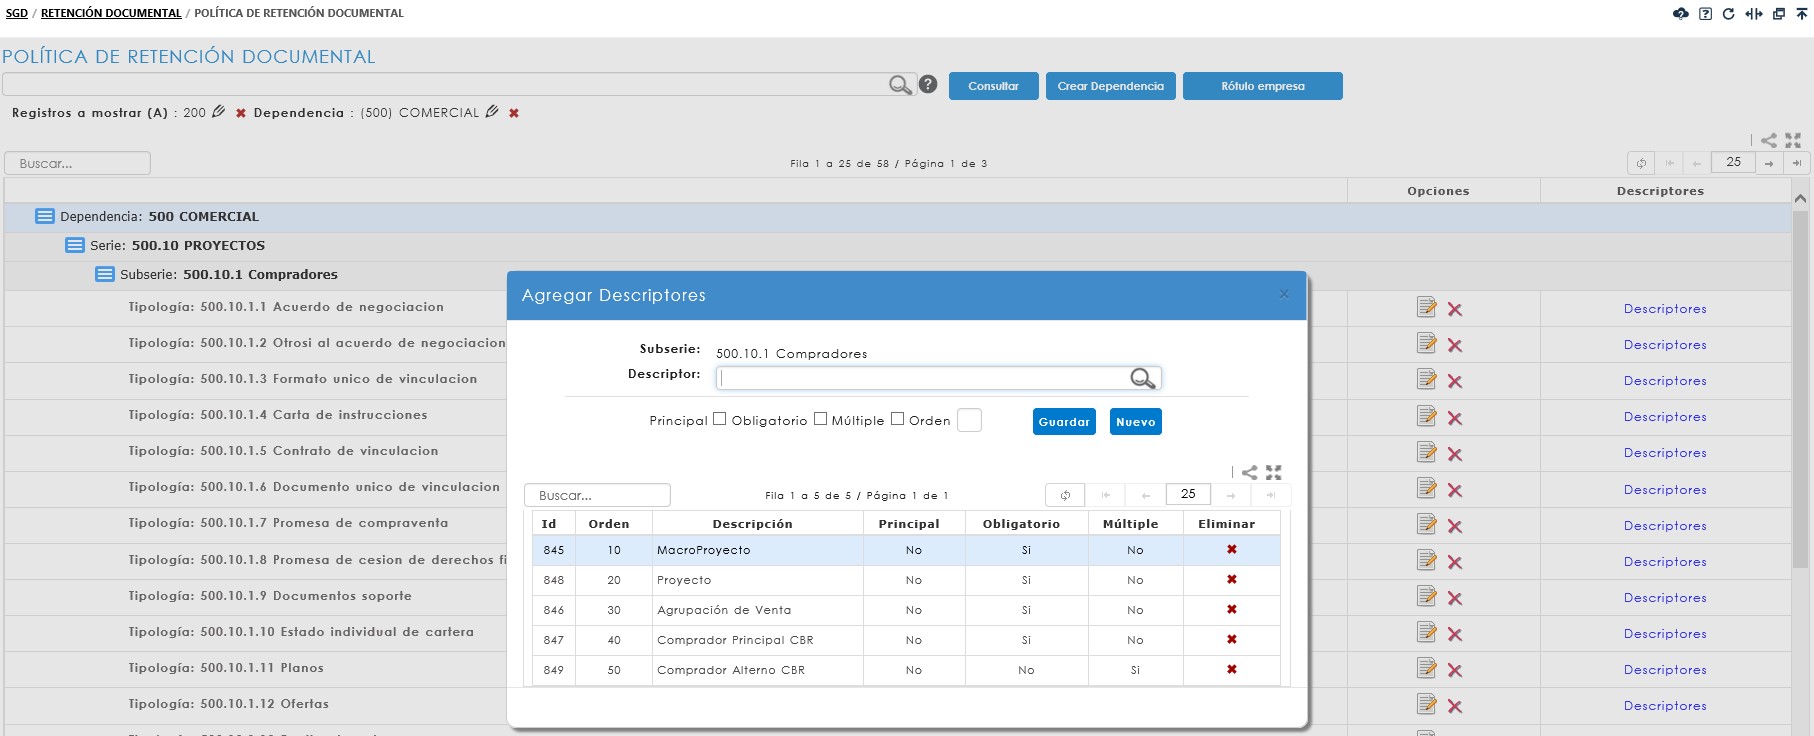The height and width of the screenshot is (736, 1814).
Task: Edit Tipología Documentos soporte row
Action: (x=1427, y=596)
